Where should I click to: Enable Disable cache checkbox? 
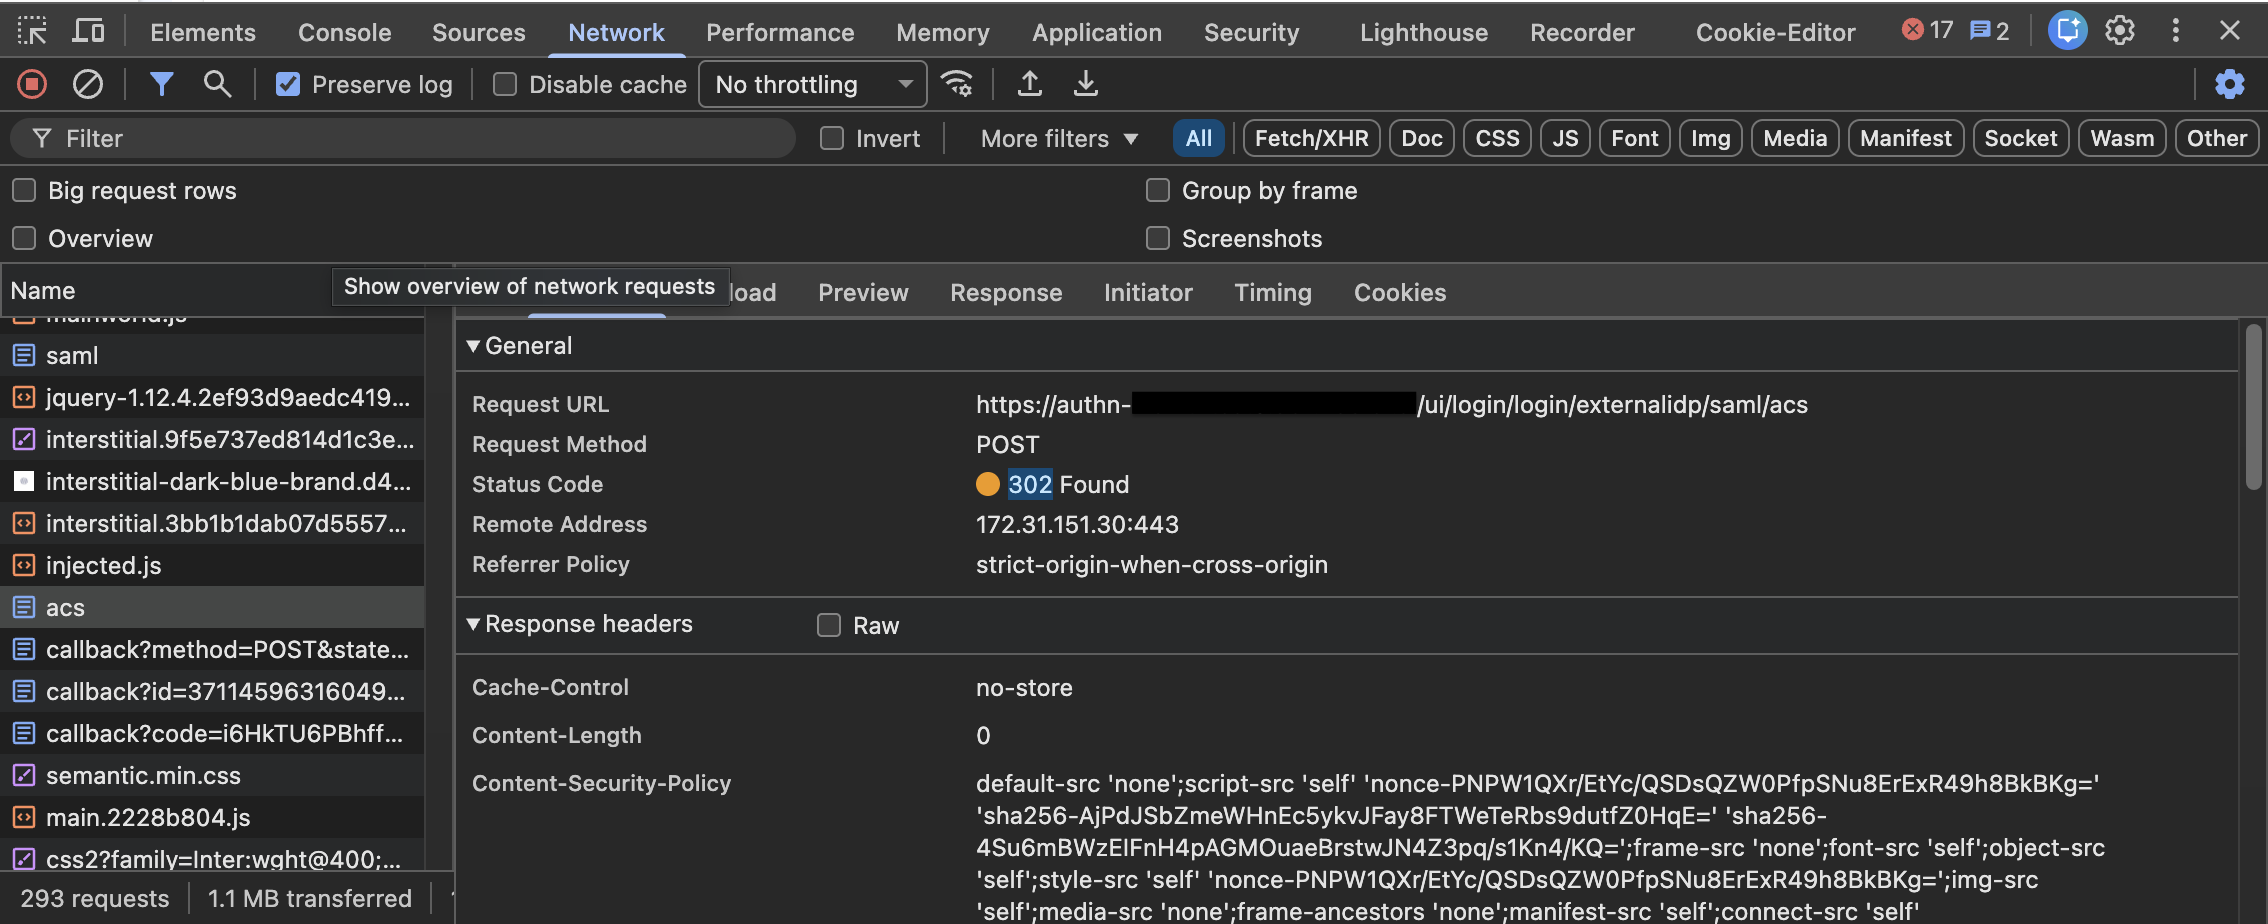(505, 85)
